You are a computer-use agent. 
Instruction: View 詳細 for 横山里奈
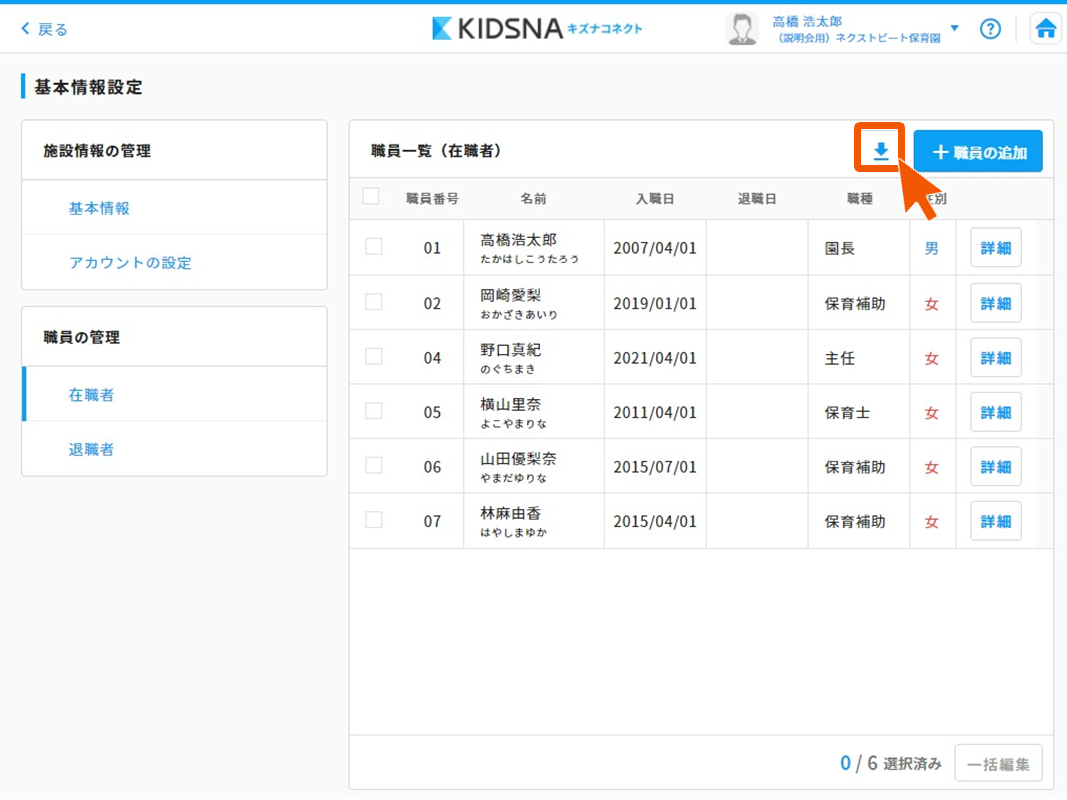click(x=995, y=412)
